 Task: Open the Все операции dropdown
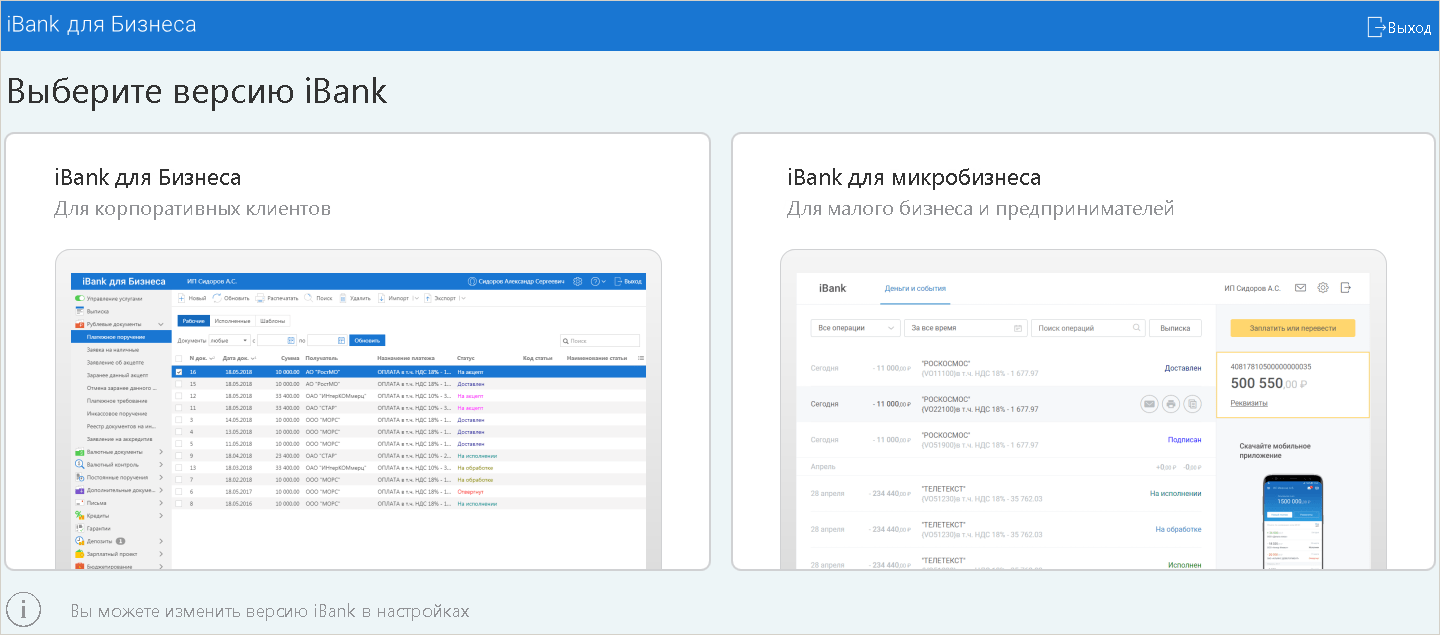tap(856, 328)
